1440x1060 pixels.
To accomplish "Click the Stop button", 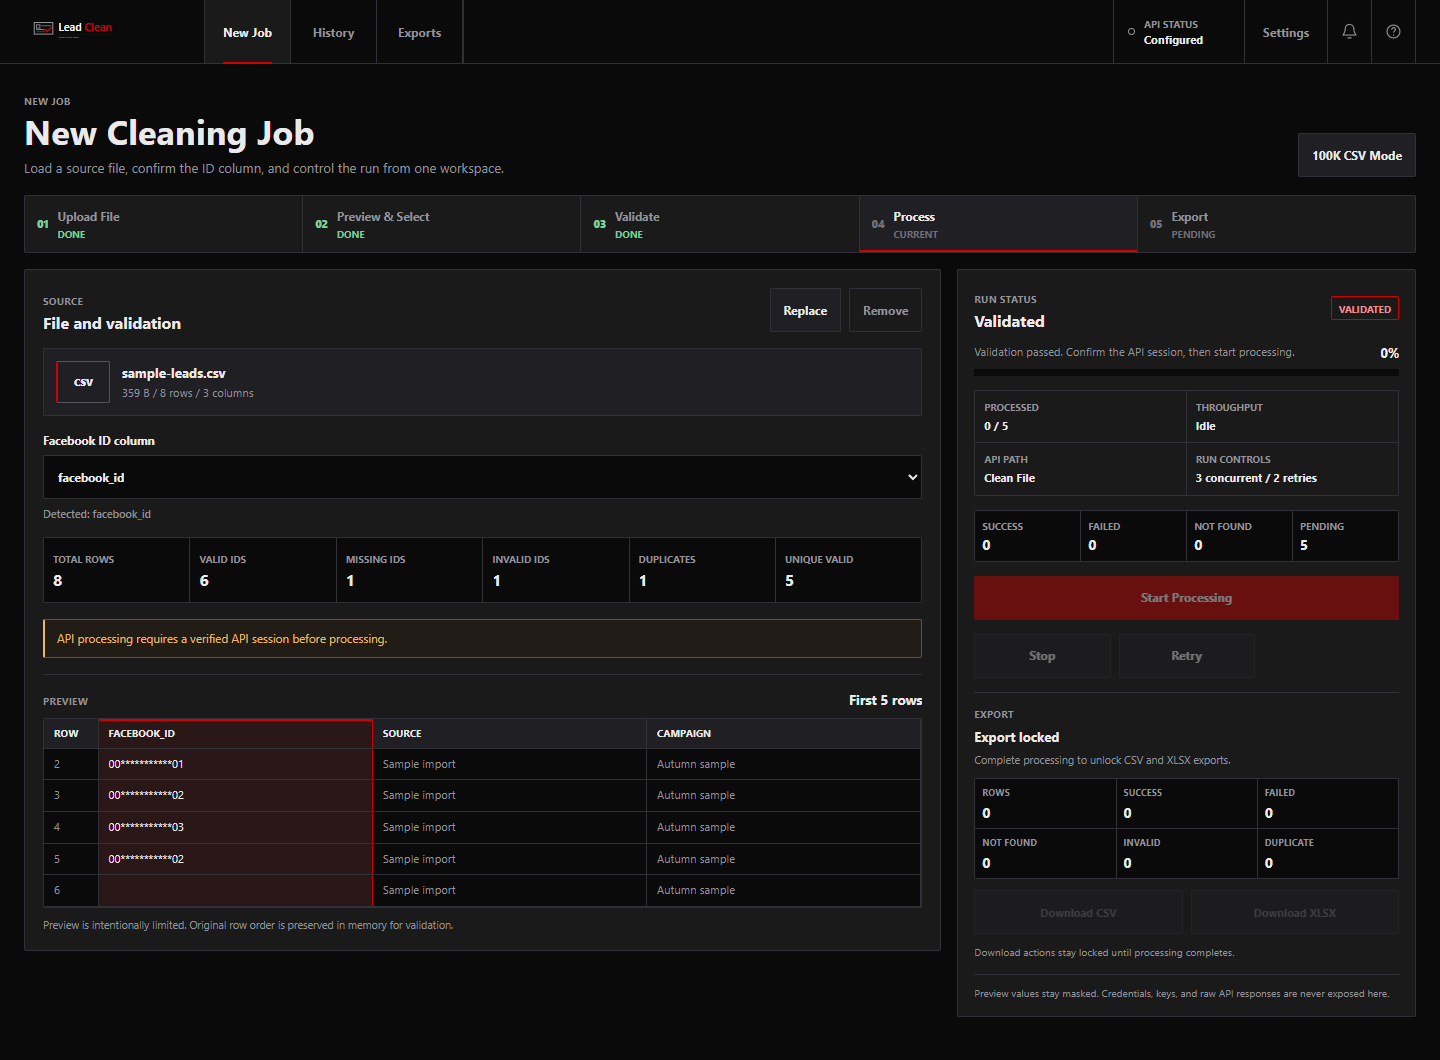I will point(1042,656).
